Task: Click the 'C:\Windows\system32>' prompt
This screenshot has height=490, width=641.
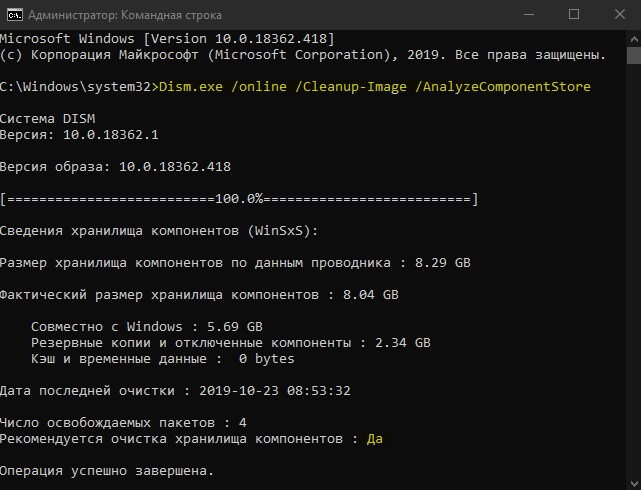Action: (79, 87)
